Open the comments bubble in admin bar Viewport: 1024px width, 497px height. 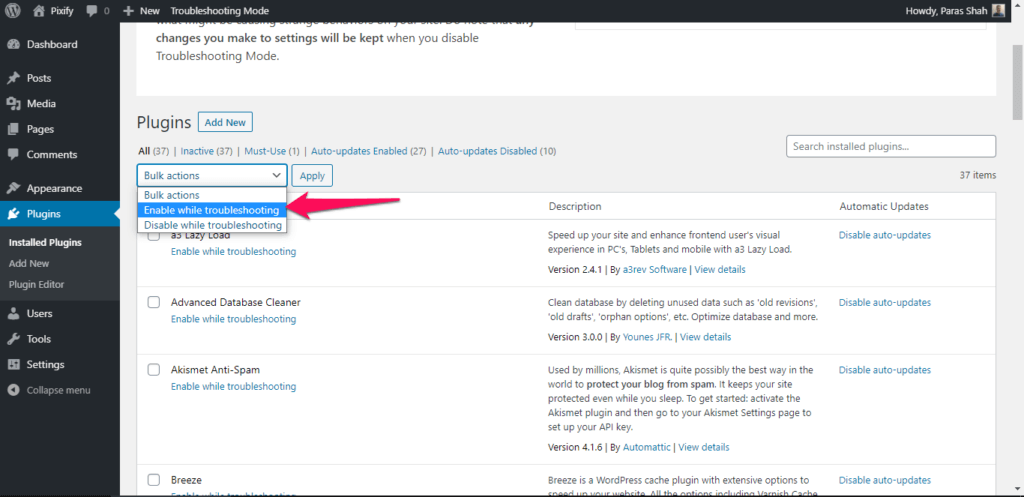tap(92, 11)
